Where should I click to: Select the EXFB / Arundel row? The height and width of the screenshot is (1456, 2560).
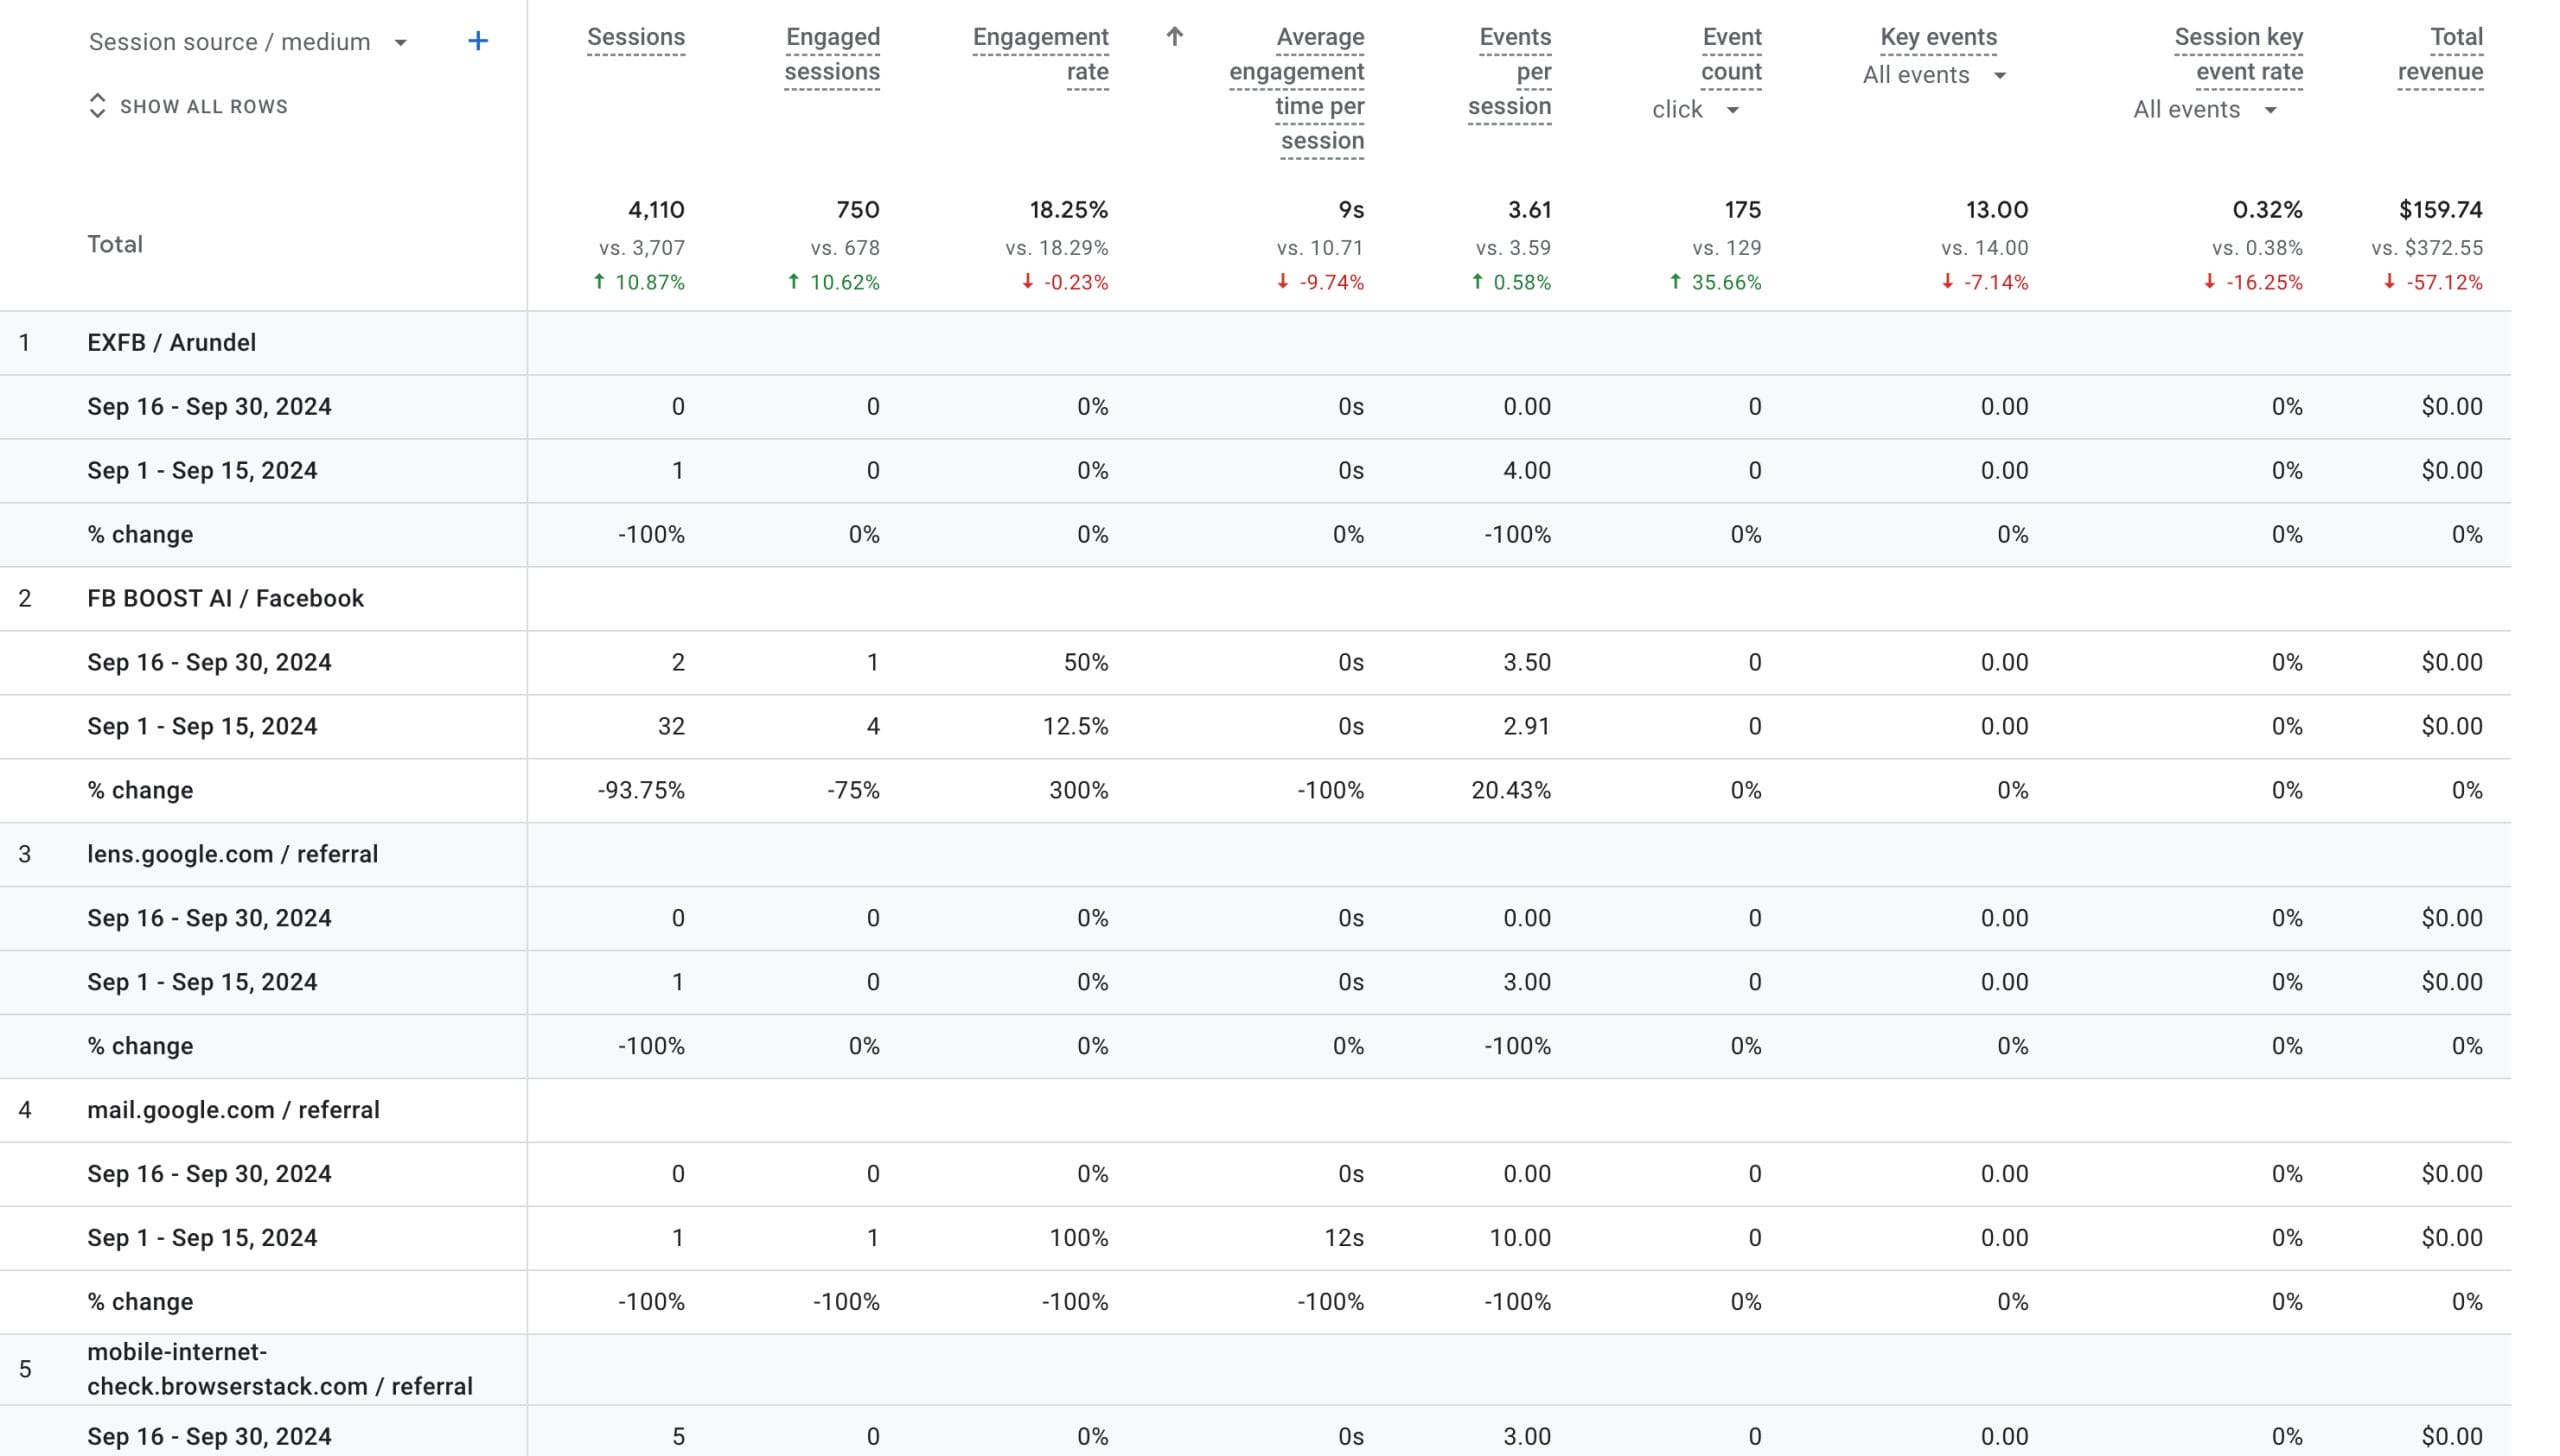[171, 343]
